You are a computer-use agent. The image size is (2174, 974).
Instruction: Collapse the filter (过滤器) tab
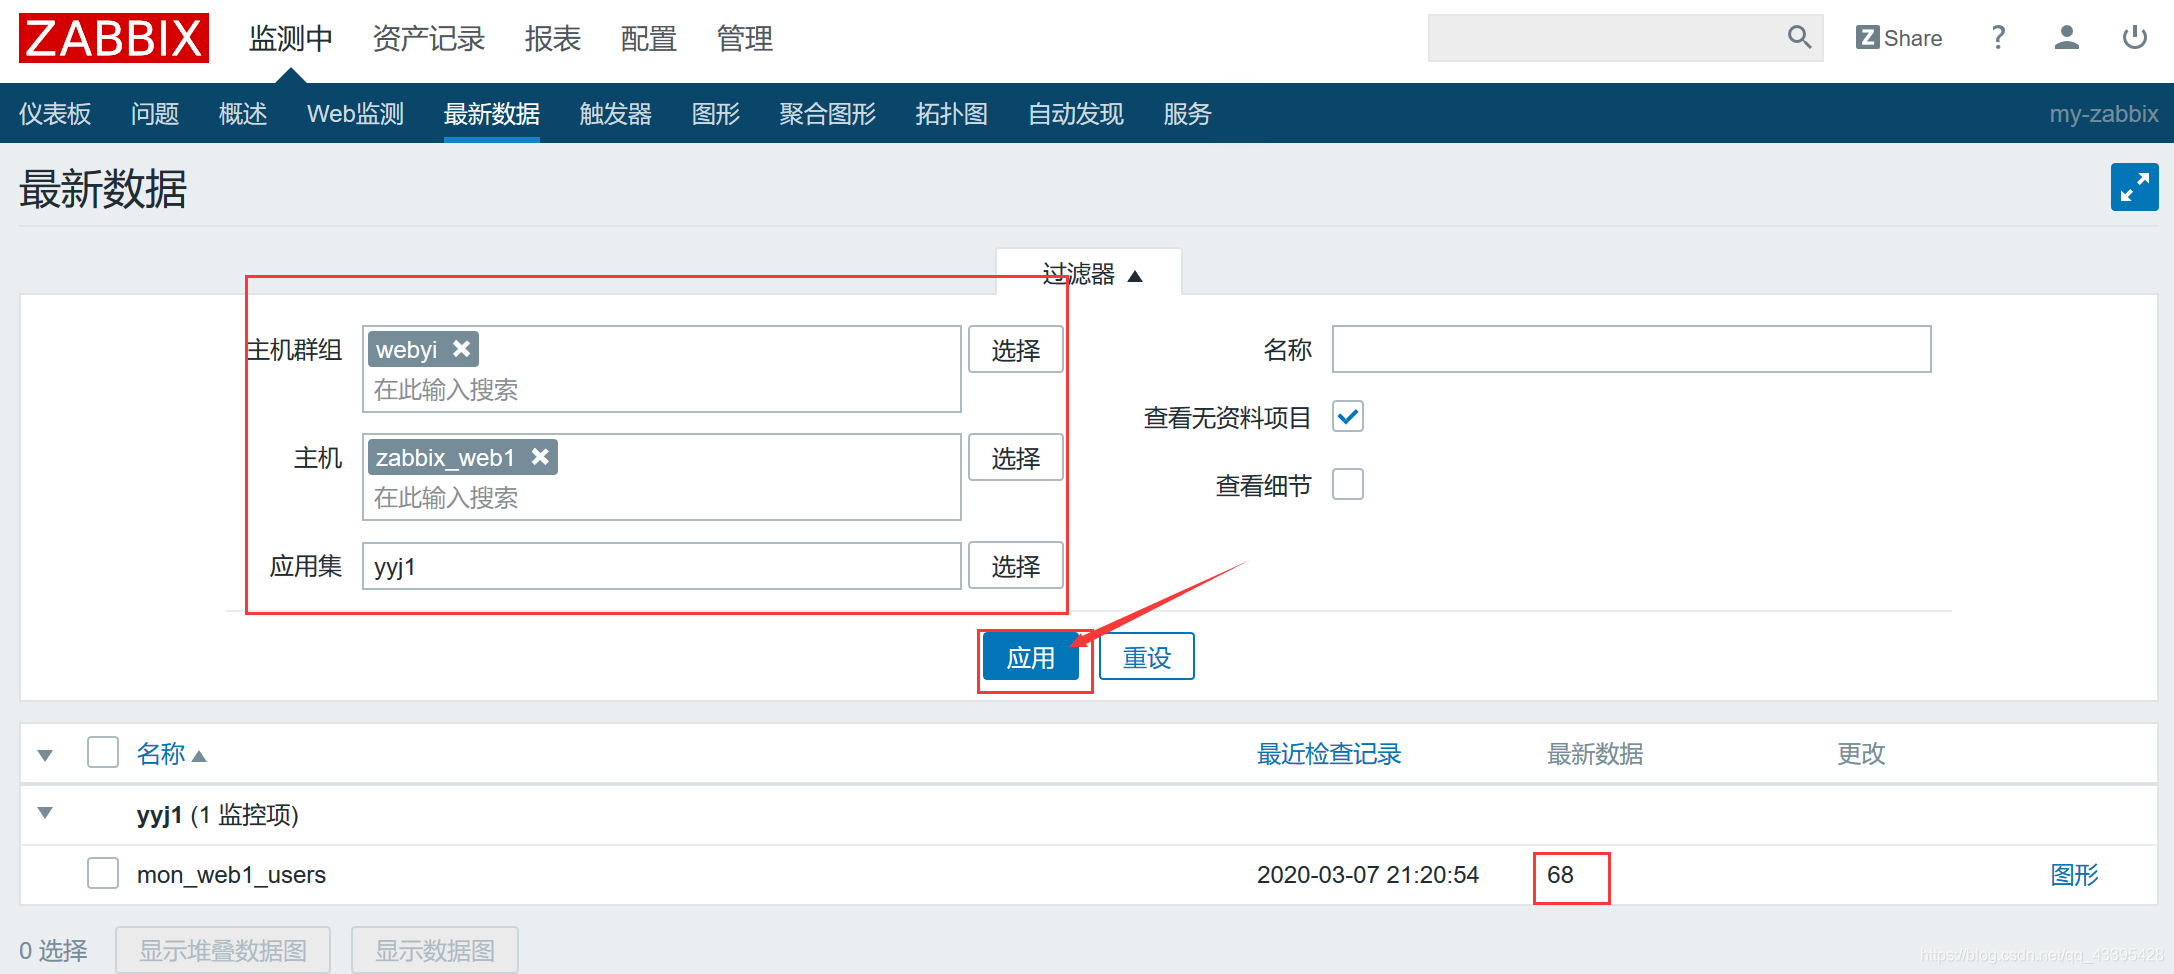pos(1090,273)
